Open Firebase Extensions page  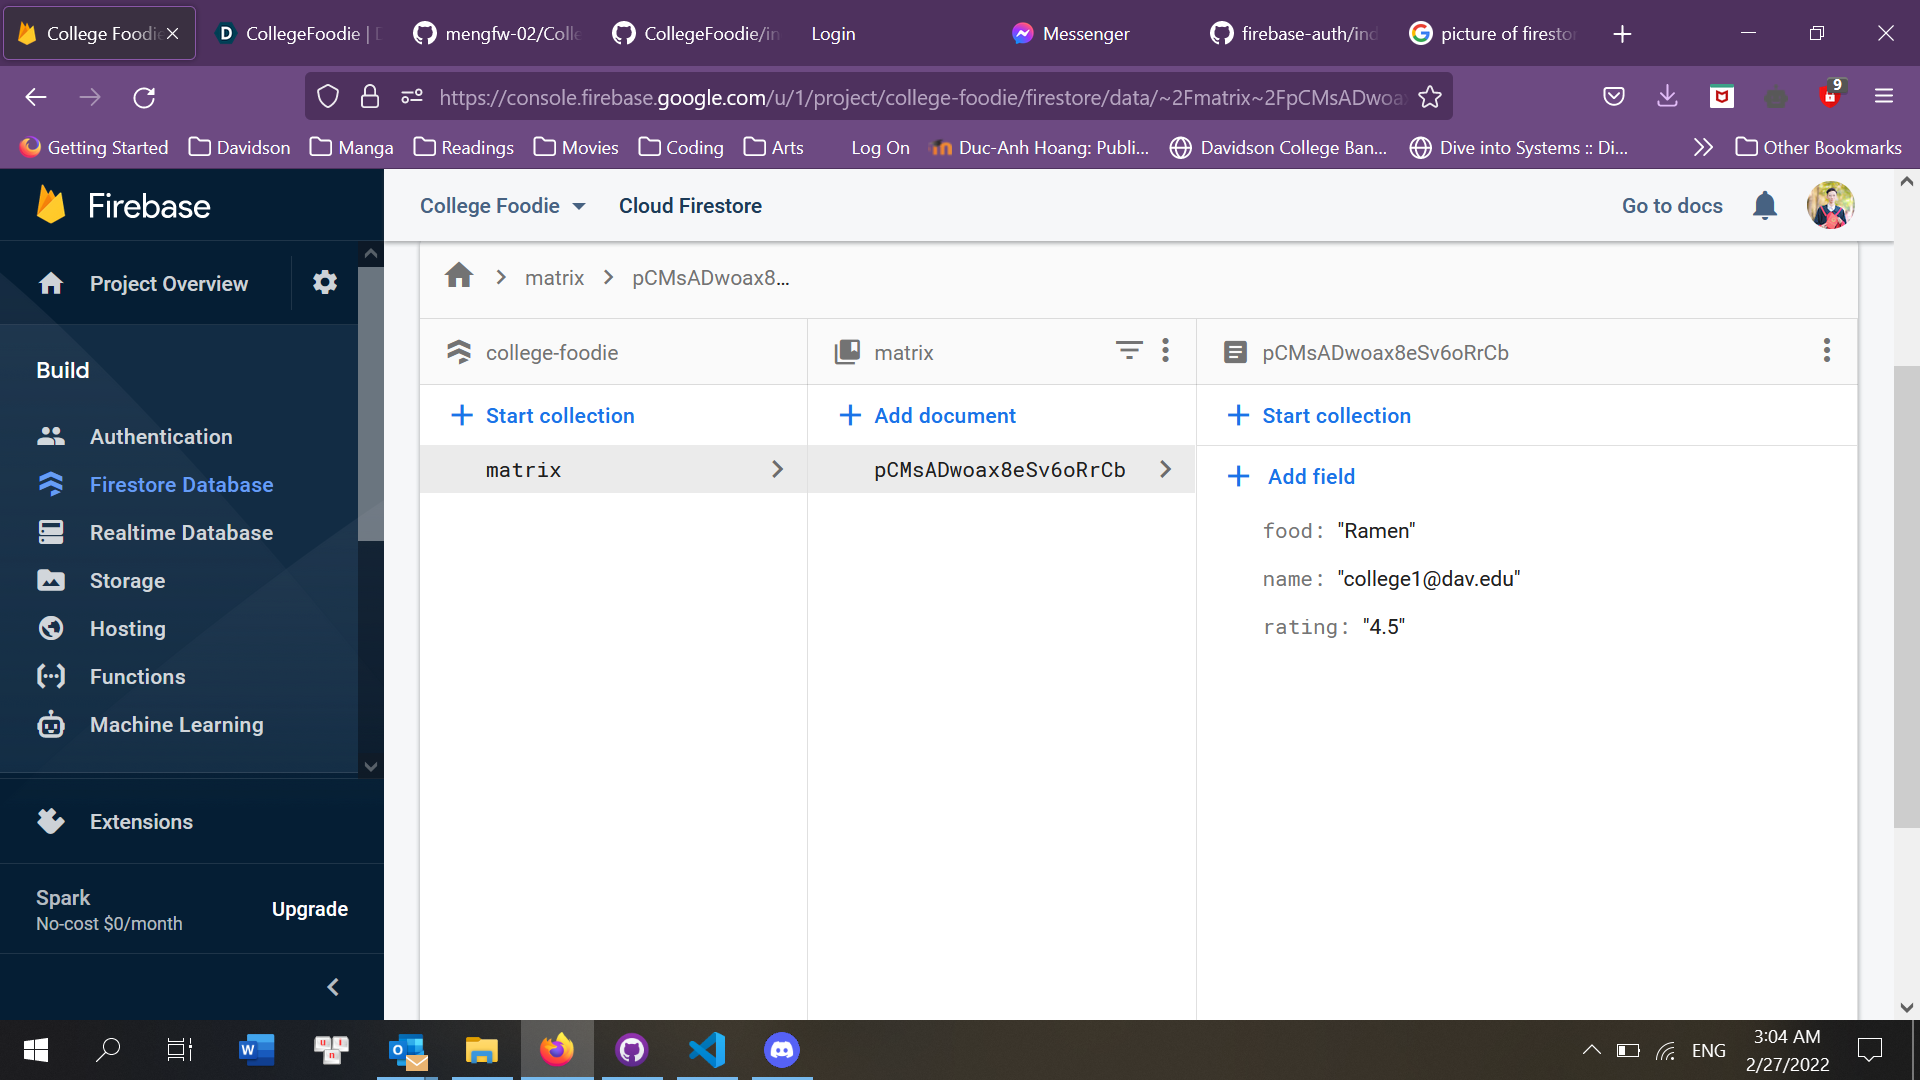[x=141, y=822]
